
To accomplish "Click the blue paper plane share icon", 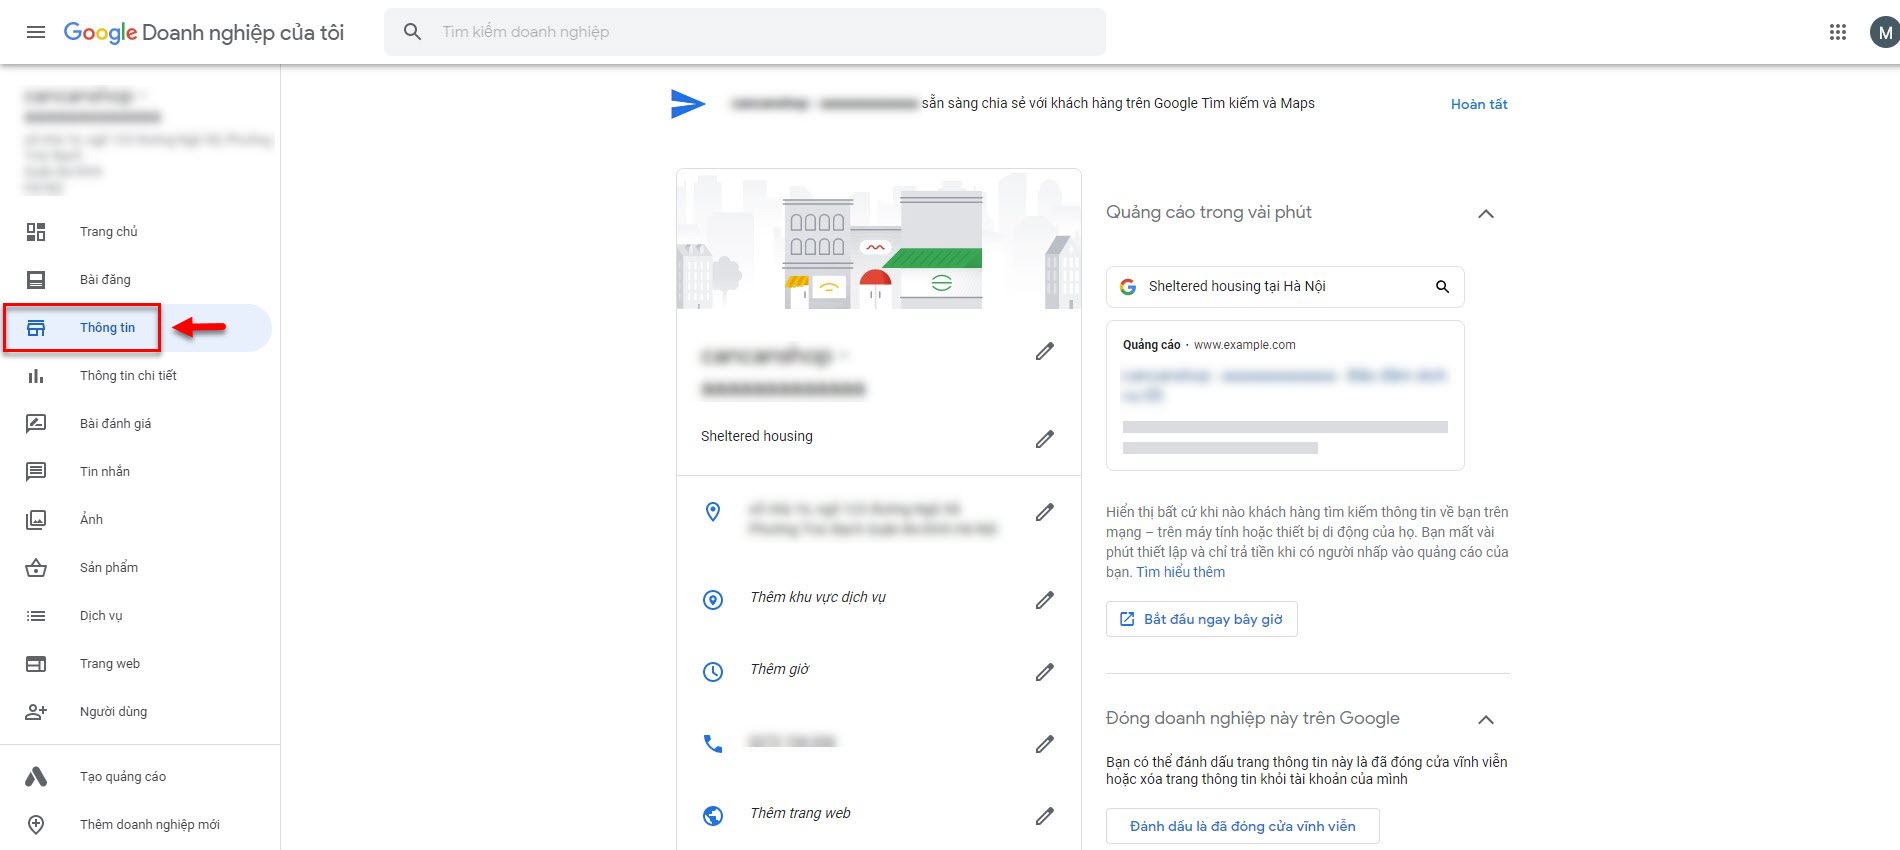I will pyautogui.click(x=688, y=103).
